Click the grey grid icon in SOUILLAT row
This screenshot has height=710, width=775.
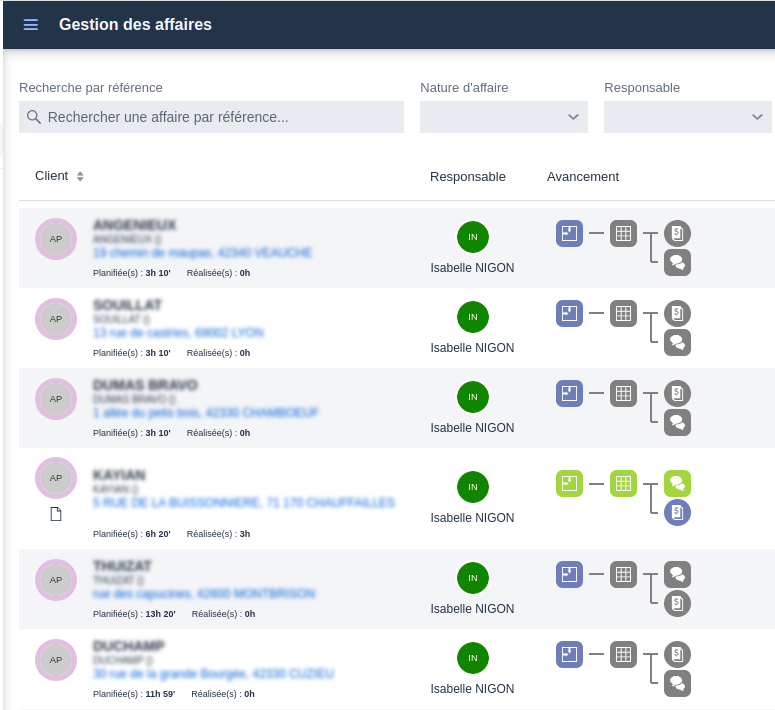pyautogui.click(x=623, y=314)
